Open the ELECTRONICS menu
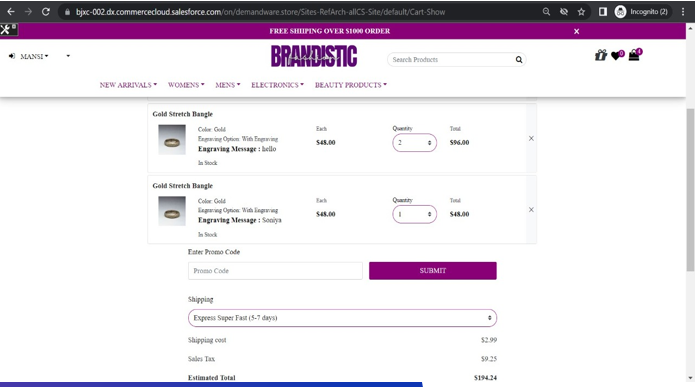The width and height of the screenshot is (700, 387). point(277,85)
